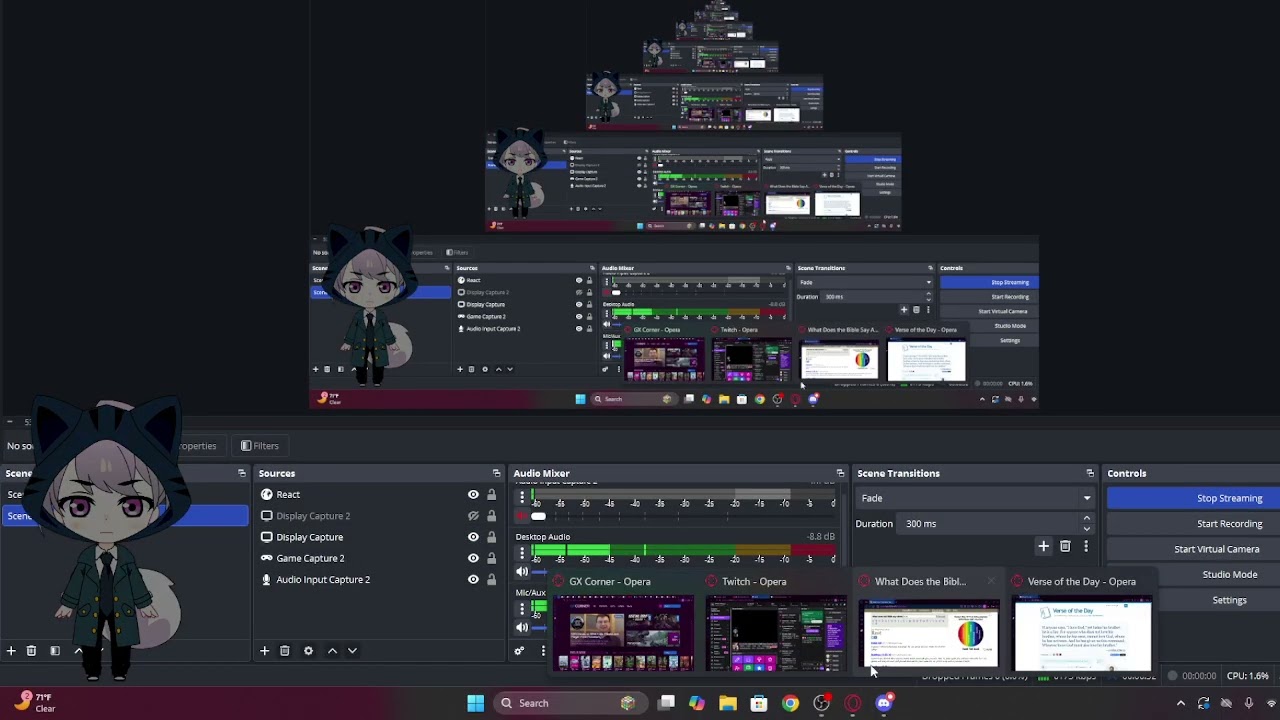1280x720 pixels.
Task: Add a scene transition with the plus icon
Action: coord(1043,546)
